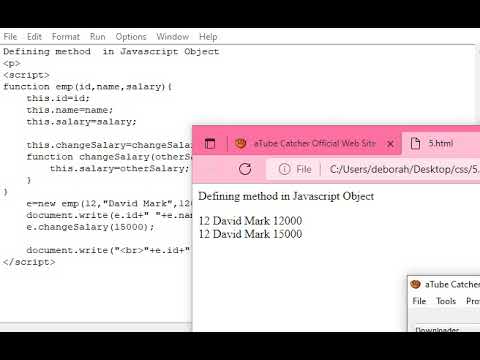The height and width of the screenshot is (360, 480).
Task: Open File menu in aTube Catcher window
Action: click(x=419, y=301)
